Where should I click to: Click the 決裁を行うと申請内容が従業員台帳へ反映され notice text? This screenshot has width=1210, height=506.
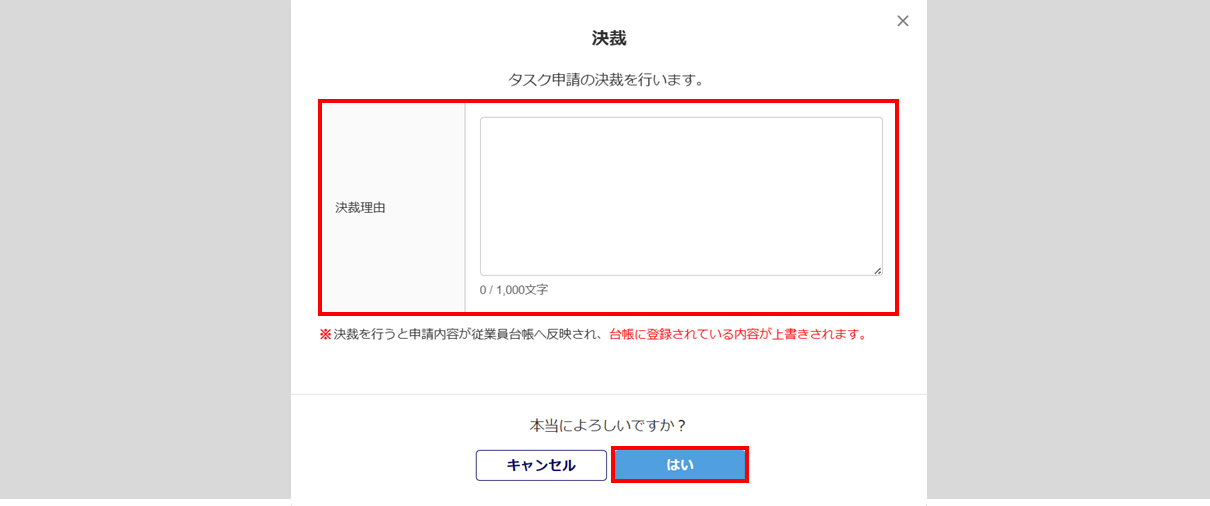click(468, 335)
